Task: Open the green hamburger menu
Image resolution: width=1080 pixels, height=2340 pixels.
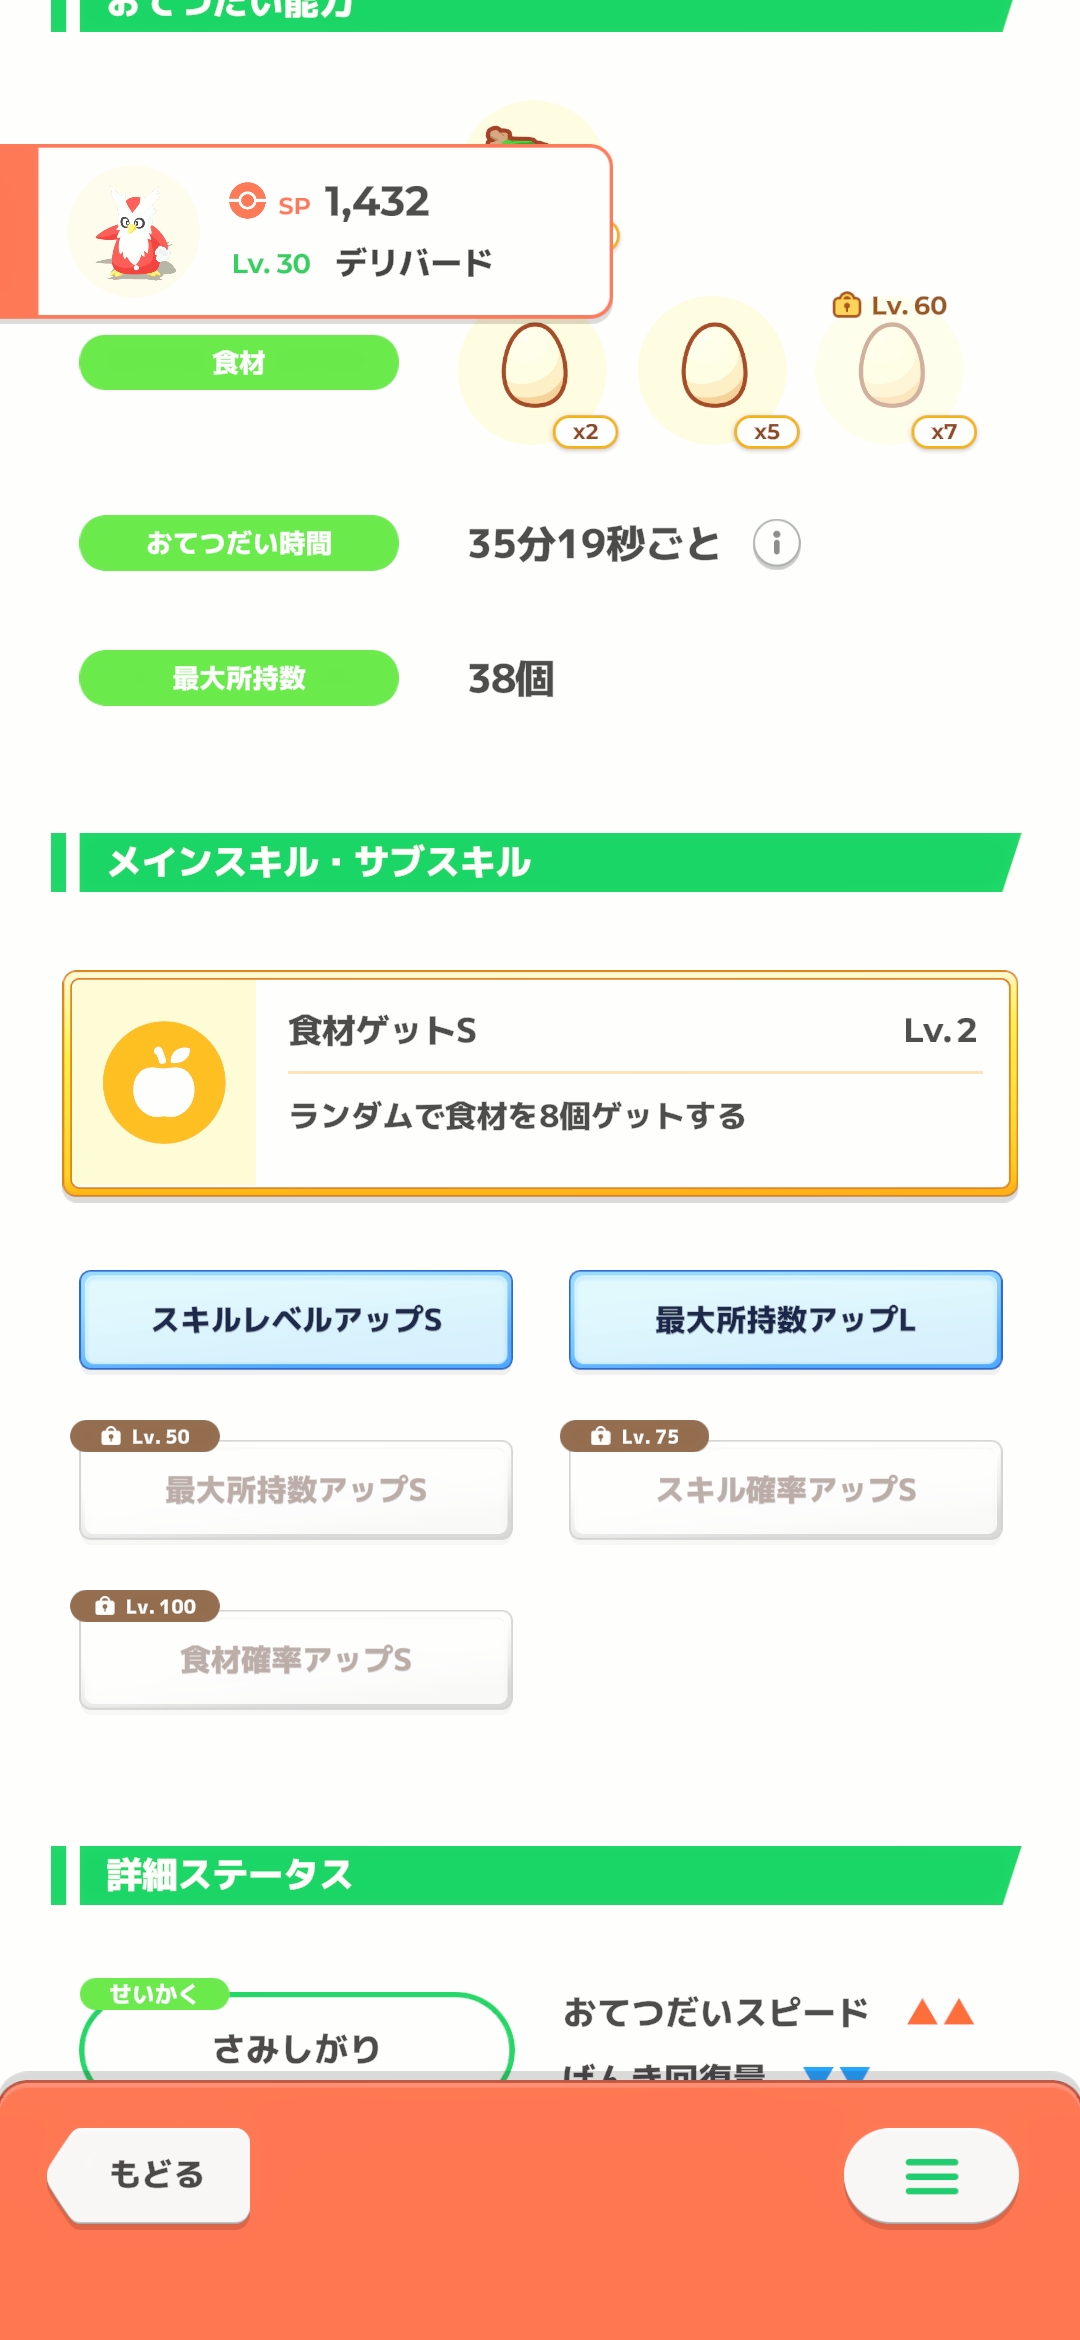Action: [931, 2176]
